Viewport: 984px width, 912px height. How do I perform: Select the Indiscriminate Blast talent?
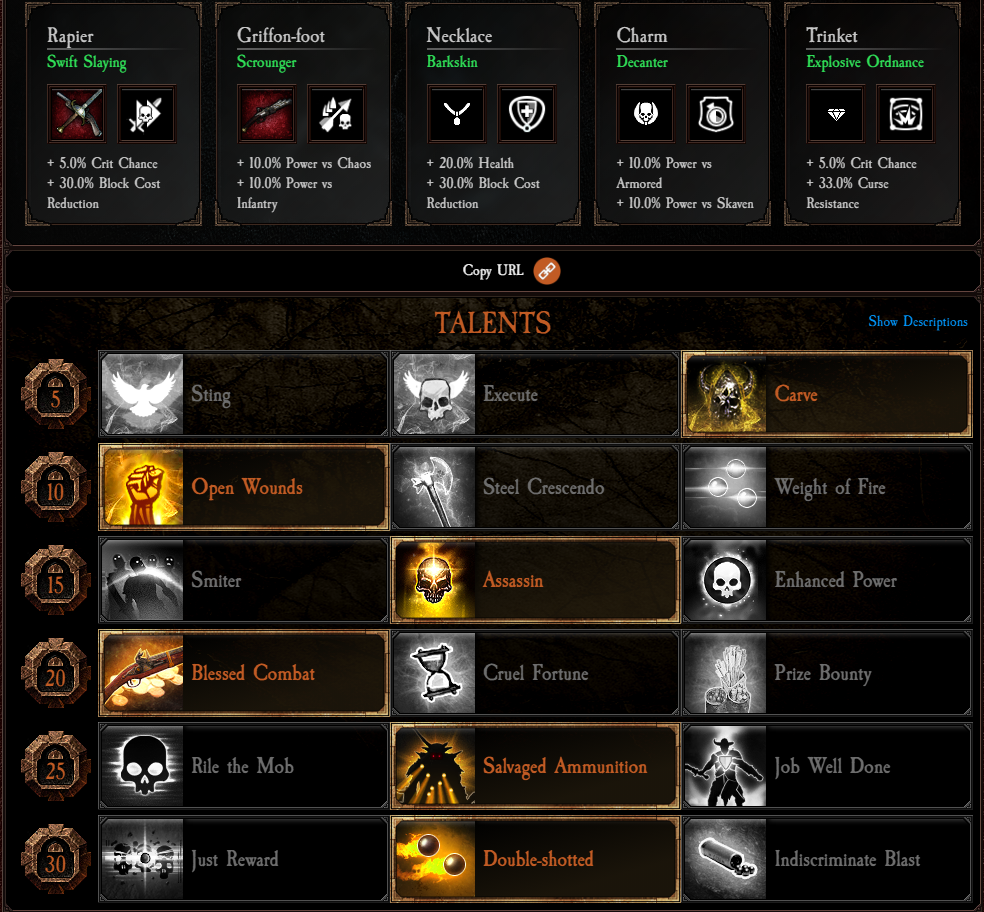pyautogui.click(x=827, y=859)
